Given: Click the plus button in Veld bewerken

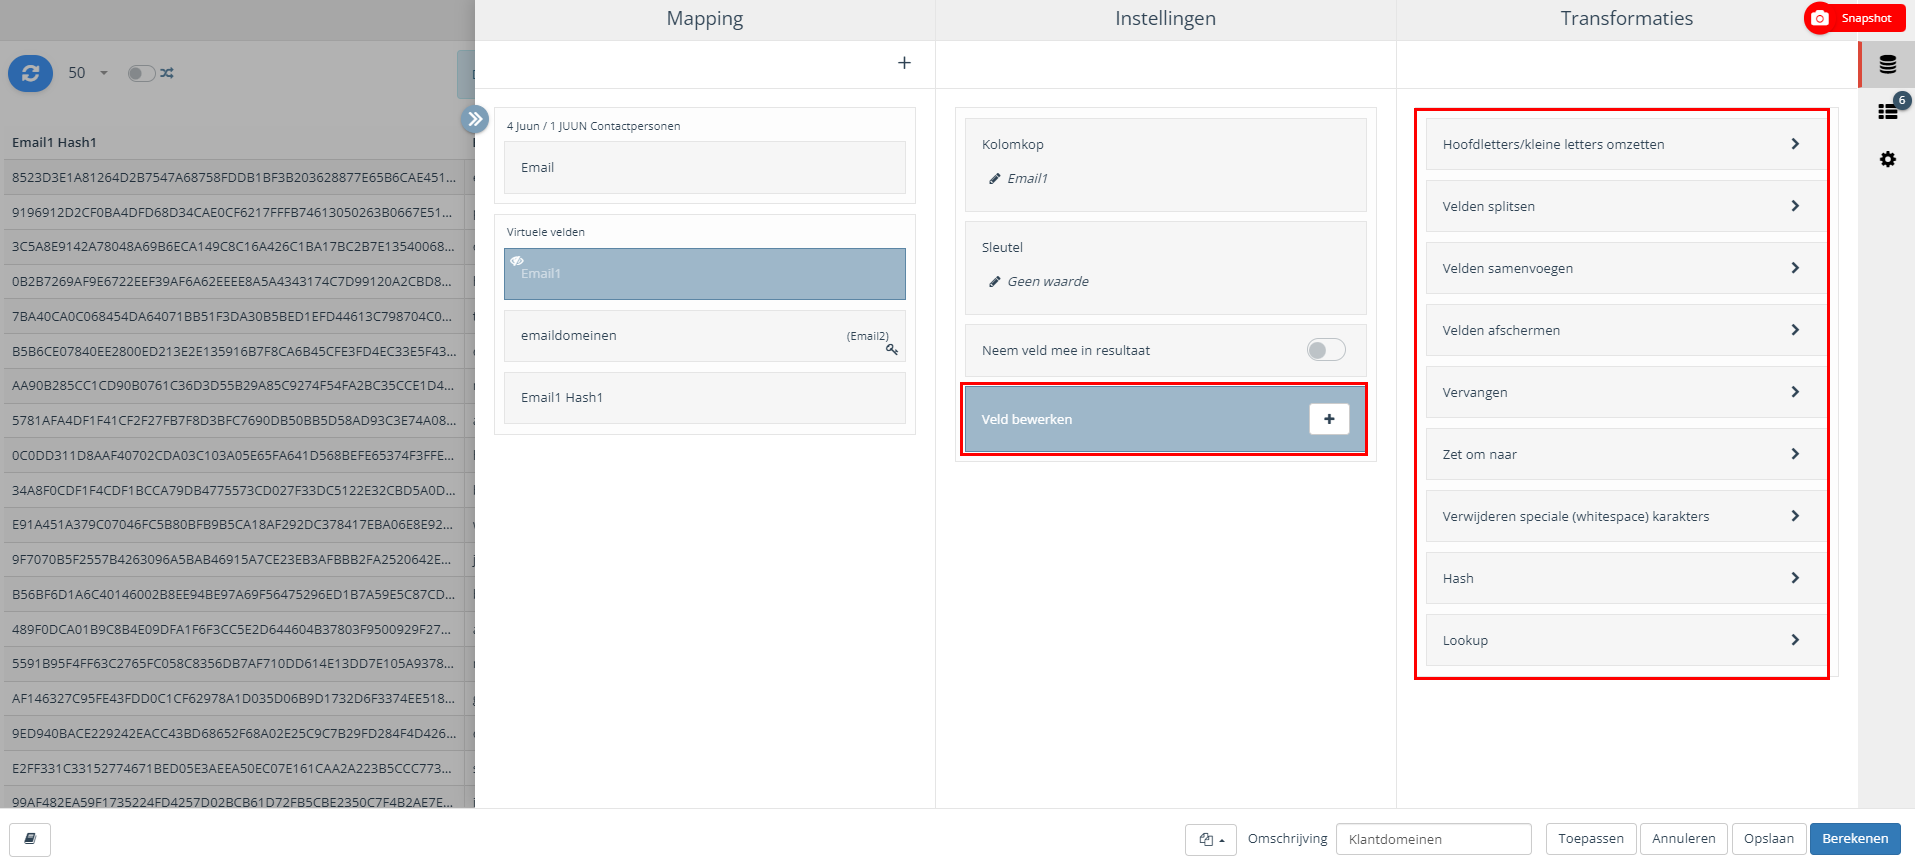Looking at the screenshot, I should 1328,419.
